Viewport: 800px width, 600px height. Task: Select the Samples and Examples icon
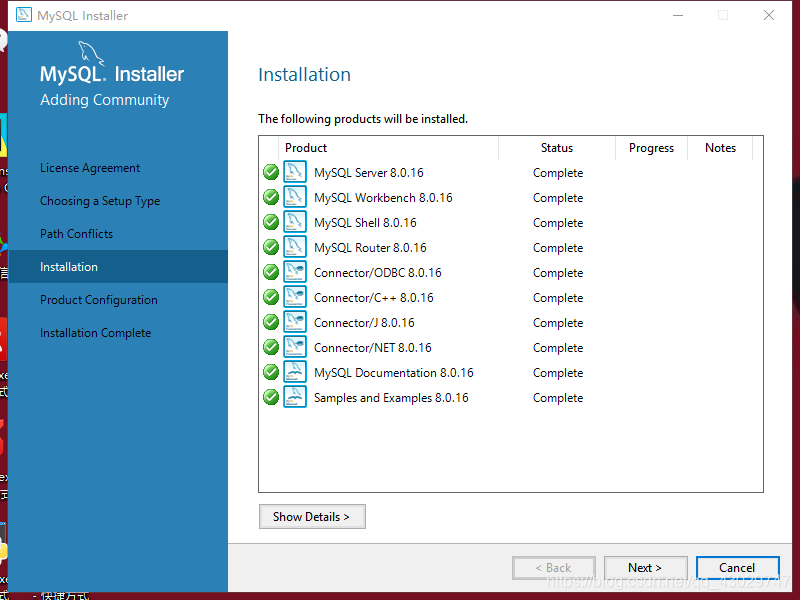(x=294, y=397)
